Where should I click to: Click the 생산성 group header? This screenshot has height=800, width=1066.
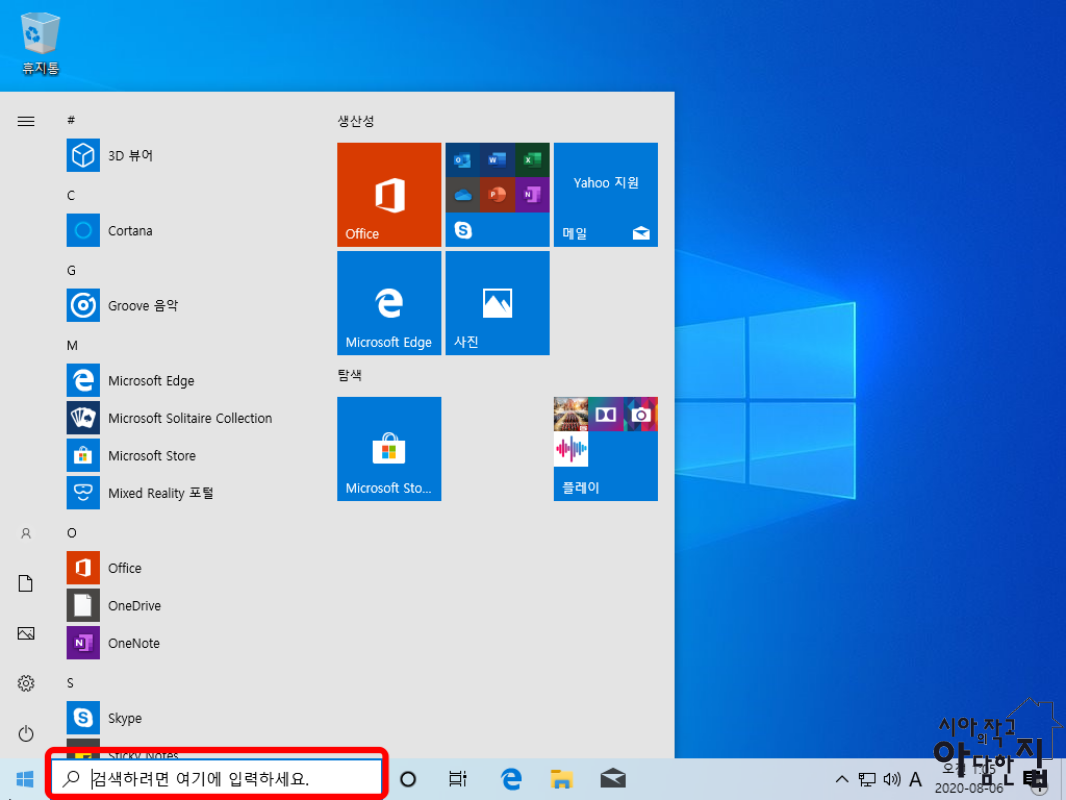click(x=356, y=121)
